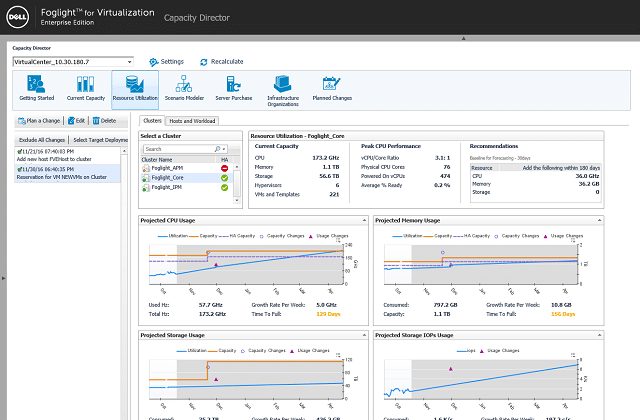Select the Foglight_APM cluster row
Viewport: 640px width, 420px height.
coord(186,168)
